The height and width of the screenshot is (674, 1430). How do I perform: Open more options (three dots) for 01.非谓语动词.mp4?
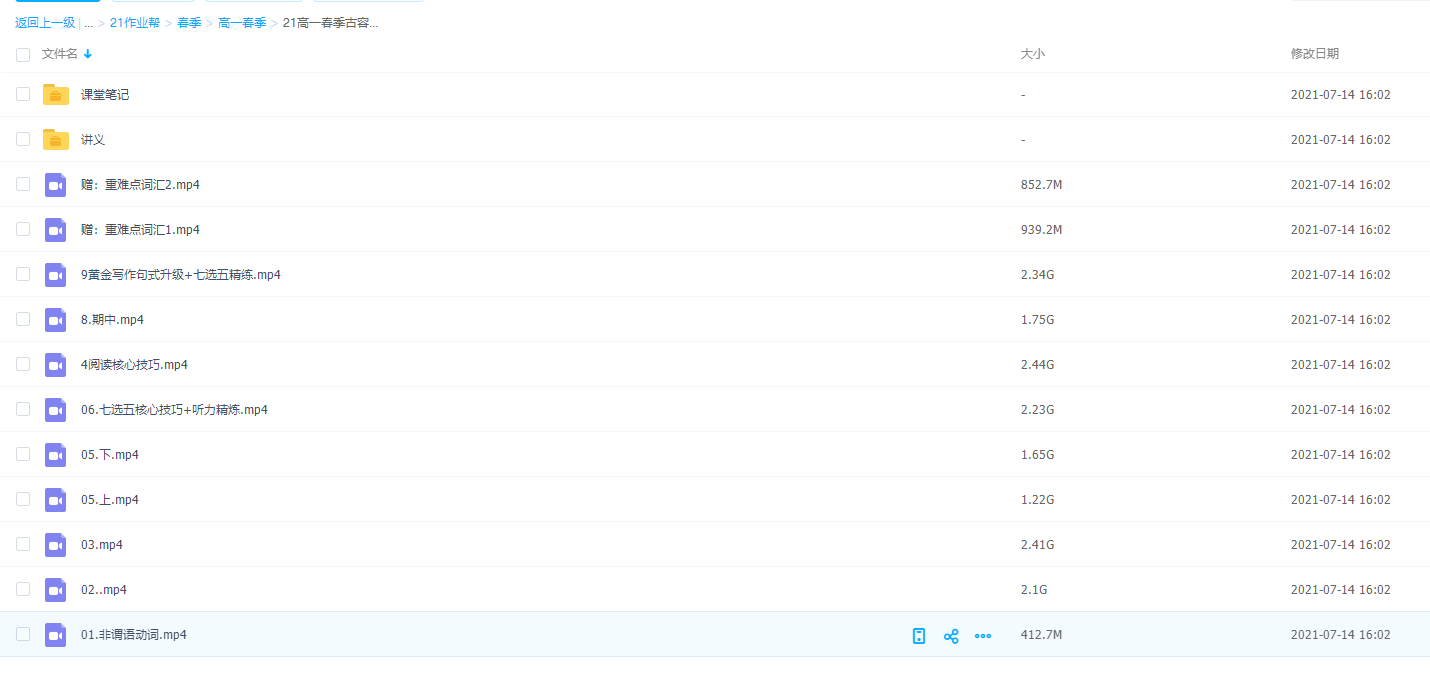(983, 636)
